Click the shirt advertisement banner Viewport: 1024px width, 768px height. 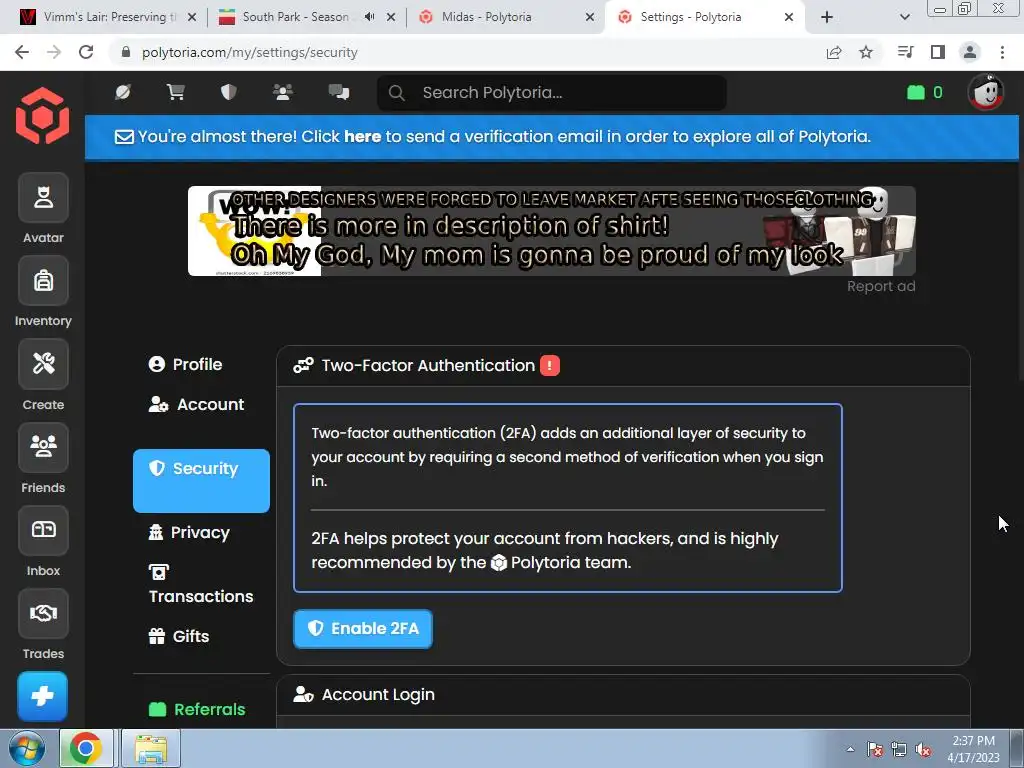tap(552, 231)
